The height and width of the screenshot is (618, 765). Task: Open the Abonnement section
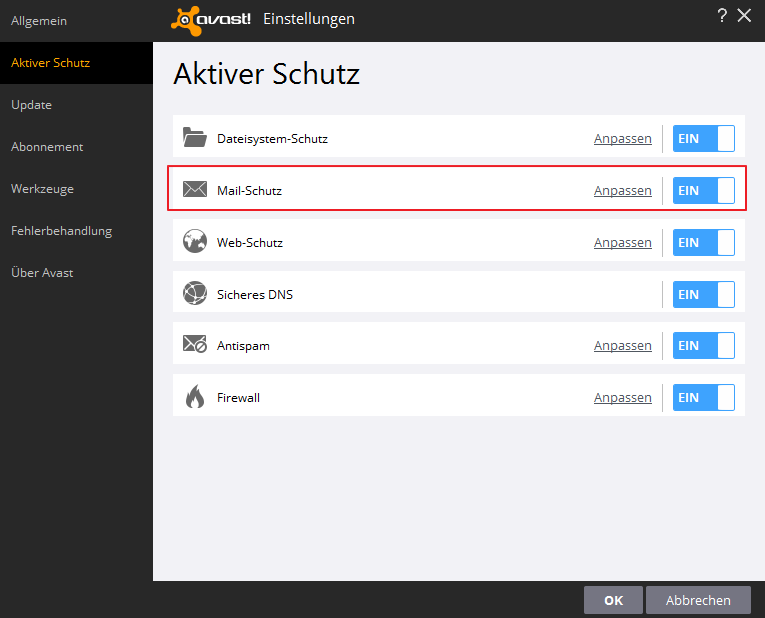point(76,147)
